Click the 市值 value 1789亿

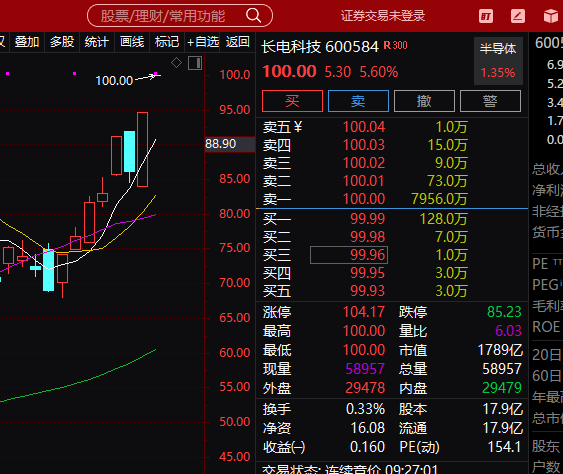500,350
